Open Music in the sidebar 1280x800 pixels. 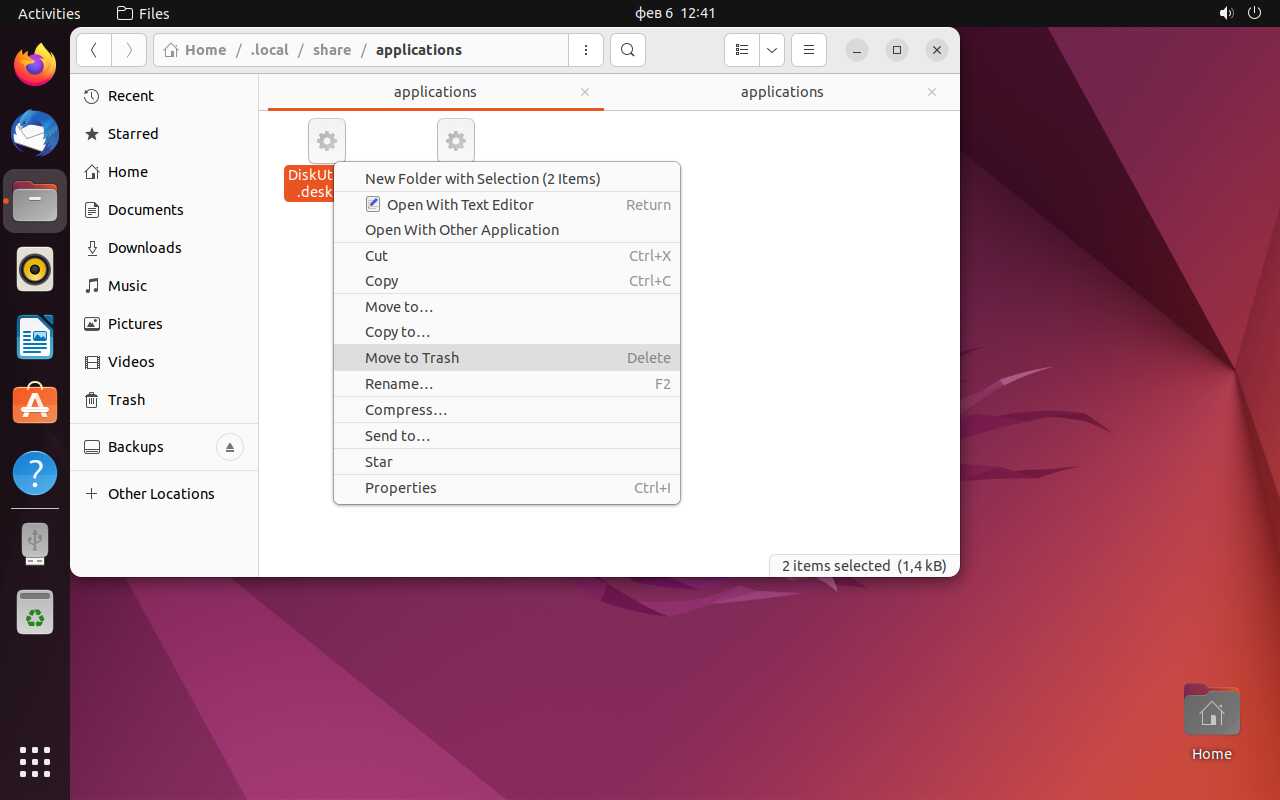point(165,286)
